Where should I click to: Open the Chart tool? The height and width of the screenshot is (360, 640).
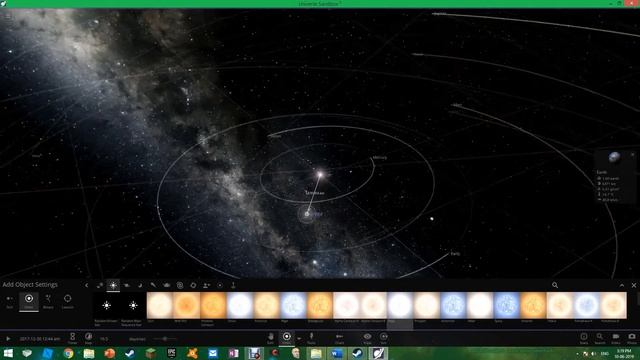coord(339,338)
